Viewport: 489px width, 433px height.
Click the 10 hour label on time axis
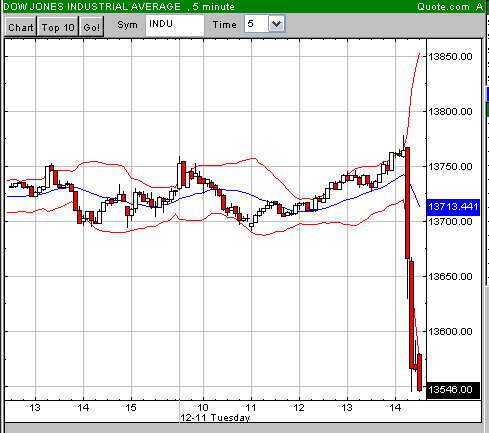pyautogui.click(x=203, y=407)
